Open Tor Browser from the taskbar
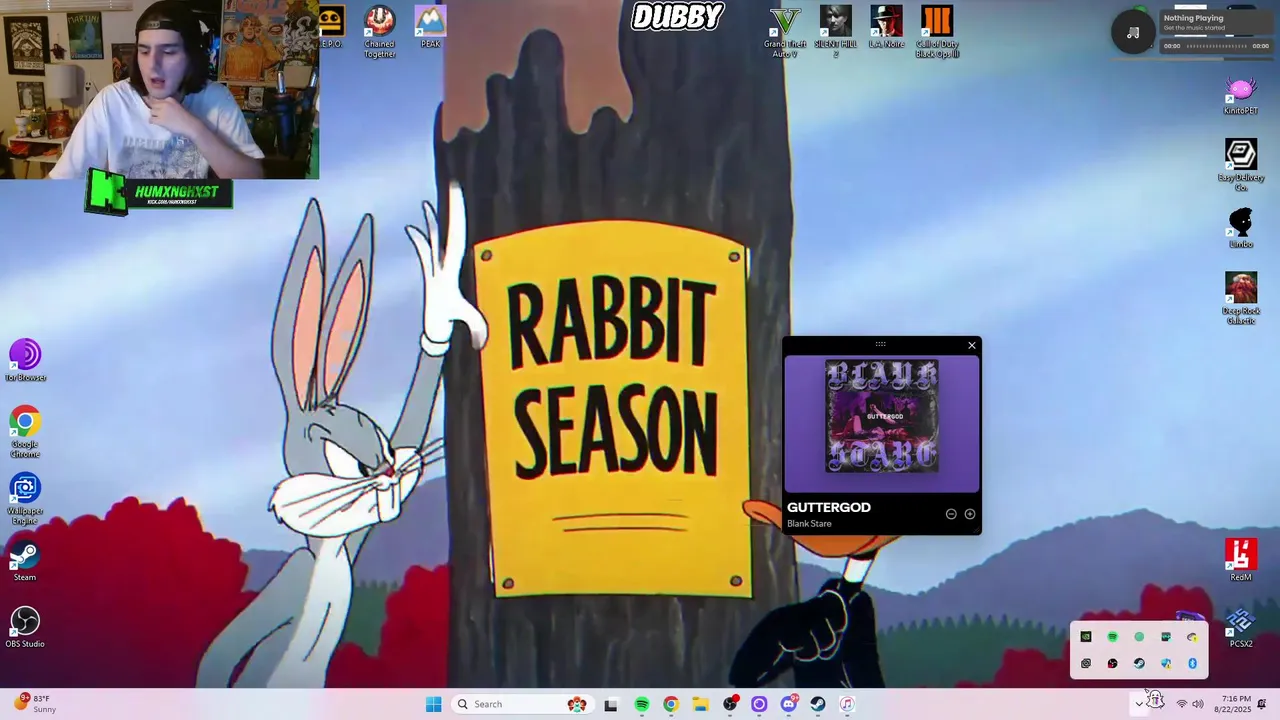The width and height of the screenshot is (1280, 720). point(759,704)
